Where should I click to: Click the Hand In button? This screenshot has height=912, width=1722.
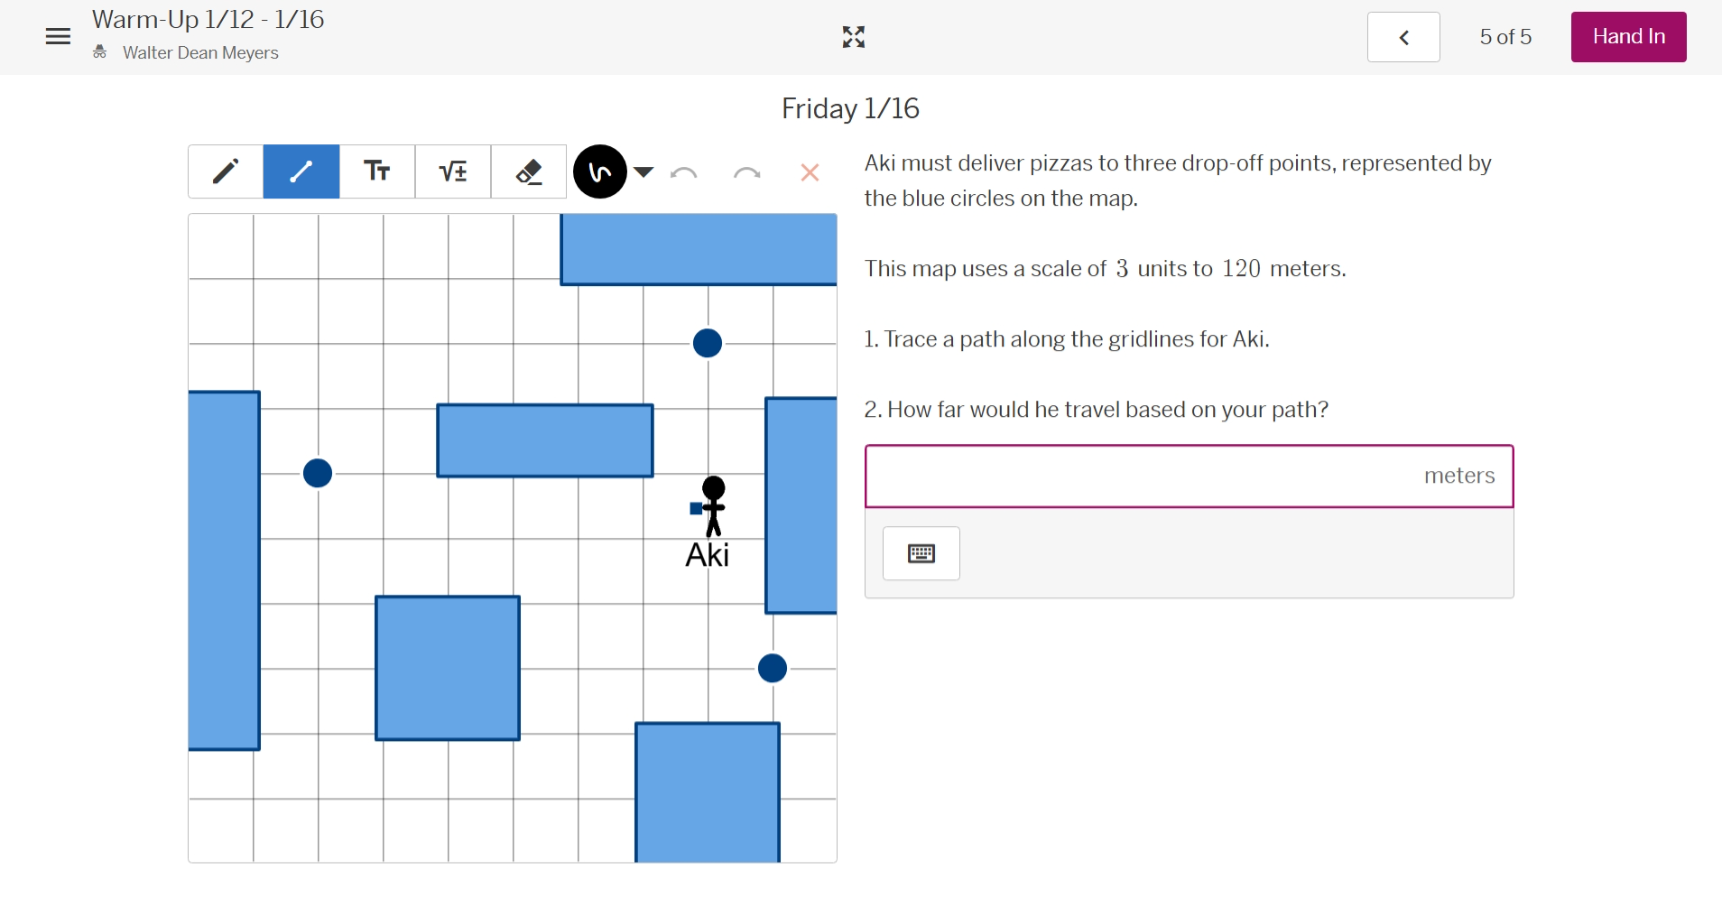click(x=1628, y=37)
